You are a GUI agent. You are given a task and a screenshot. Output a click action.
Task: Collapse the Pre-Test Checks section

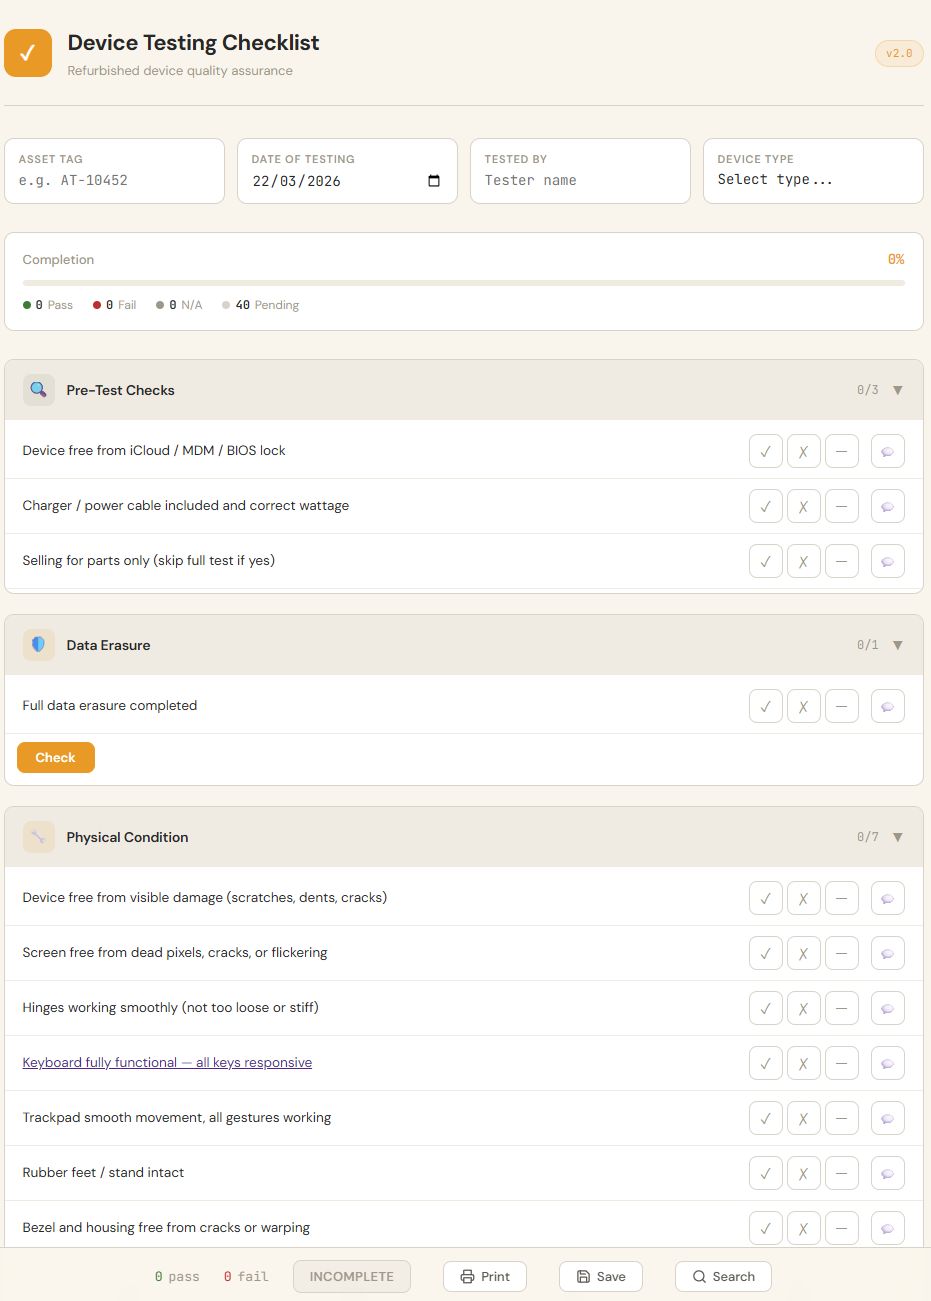pyautogui.click(x=897, y=390)
